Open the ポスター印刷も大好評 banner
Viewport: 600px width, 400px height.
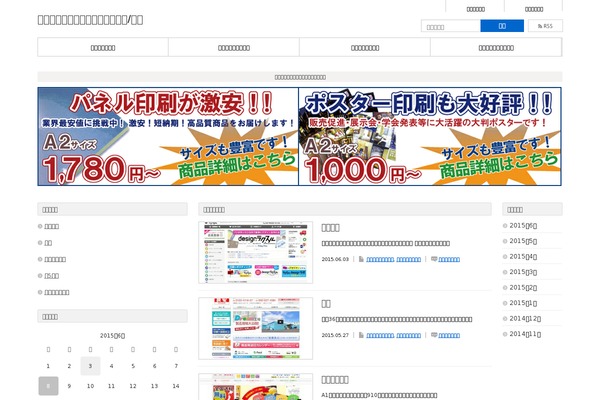430,137
